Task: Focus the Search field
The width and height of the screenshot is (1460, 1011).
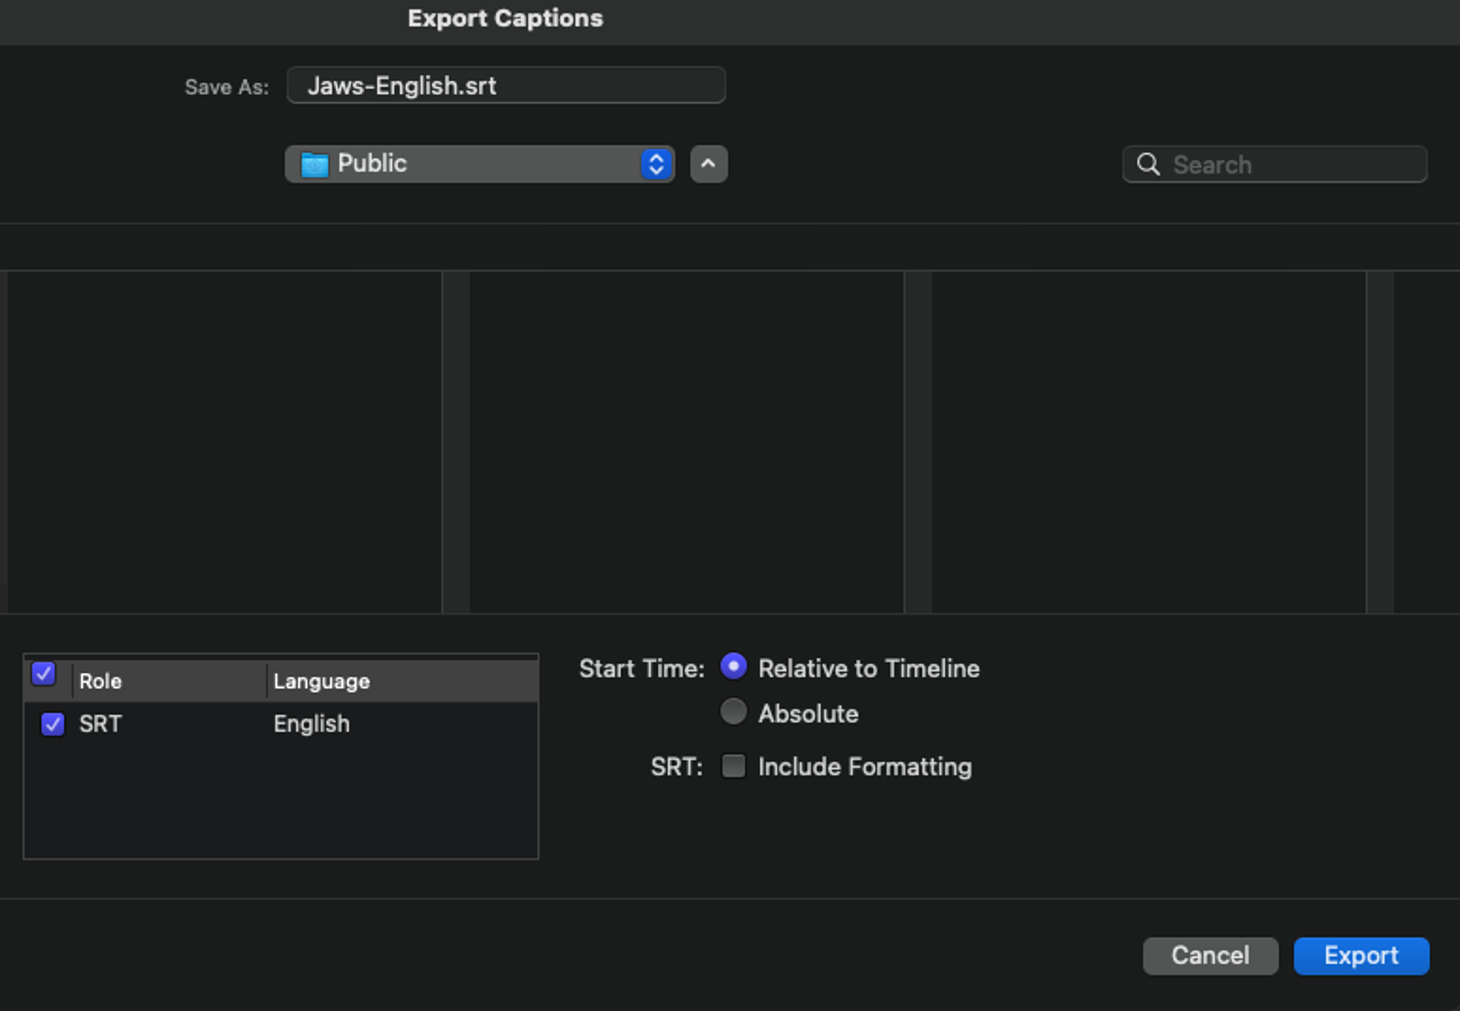Action: (1275, 165)
